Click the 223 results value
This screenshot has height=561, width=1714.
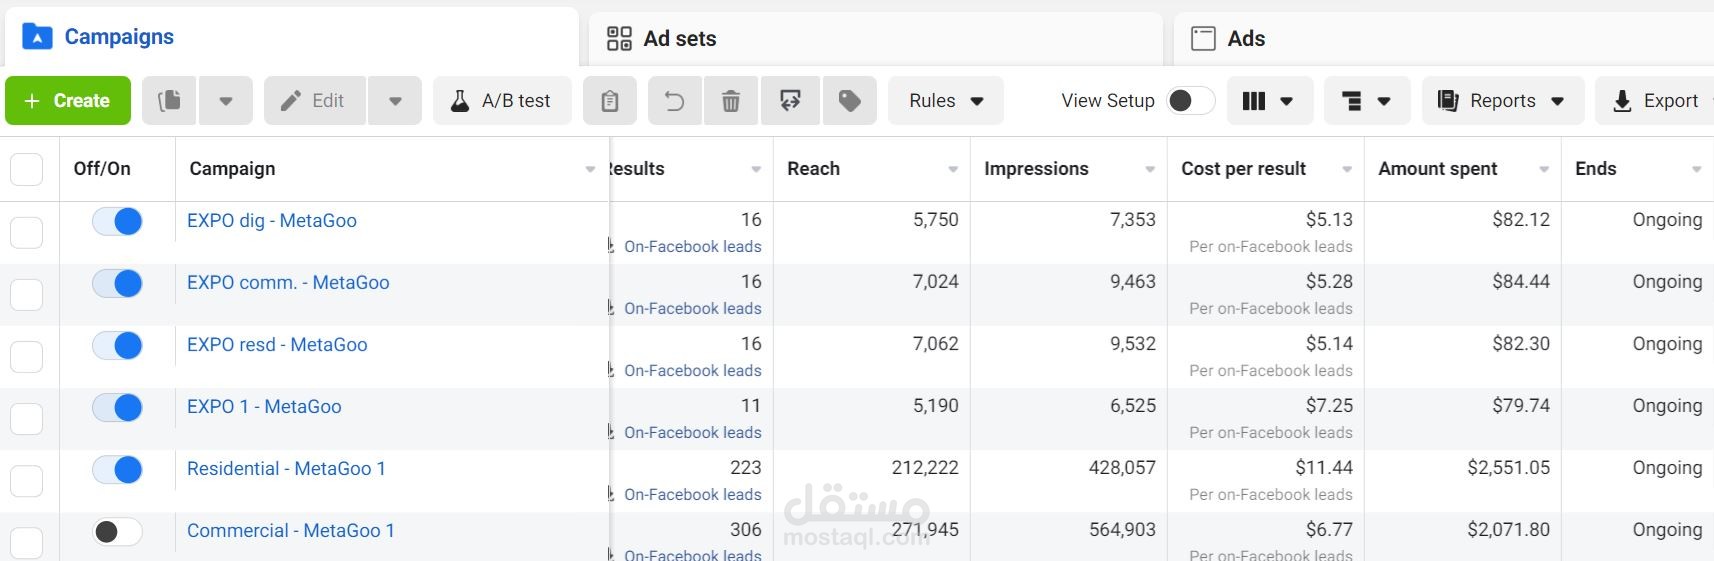coord(746,468)
